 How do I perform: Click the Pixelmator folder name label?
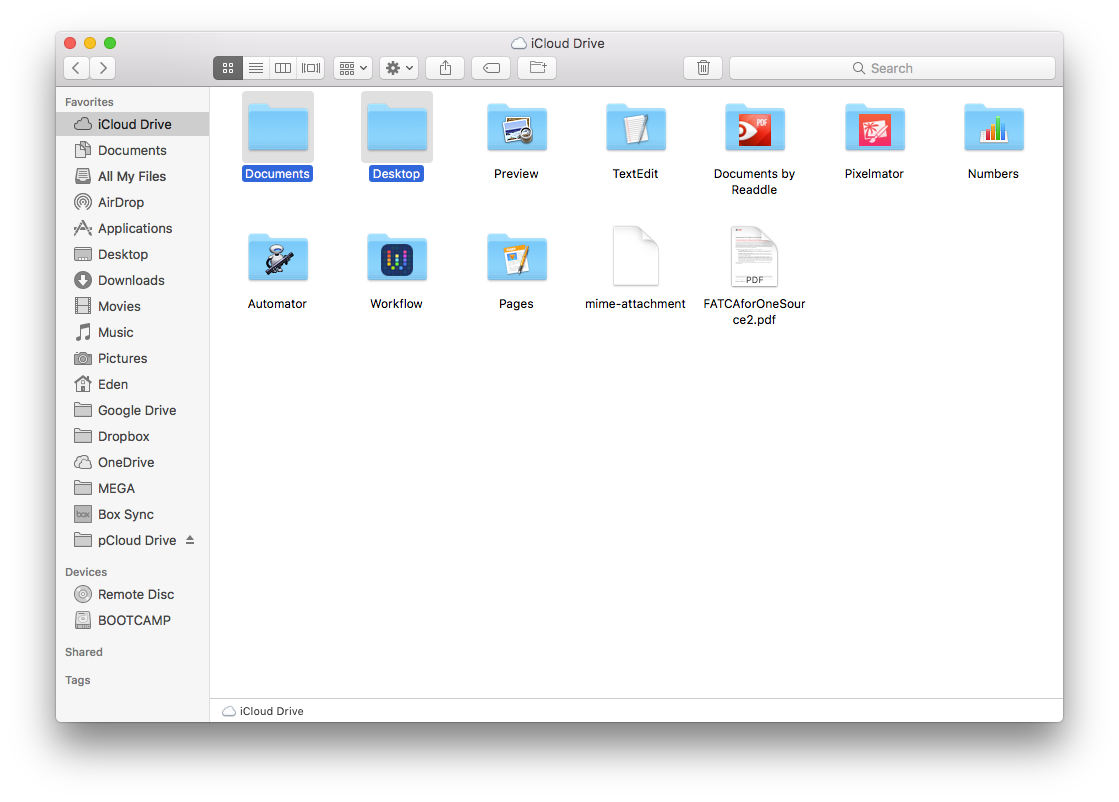coord(874,173)
